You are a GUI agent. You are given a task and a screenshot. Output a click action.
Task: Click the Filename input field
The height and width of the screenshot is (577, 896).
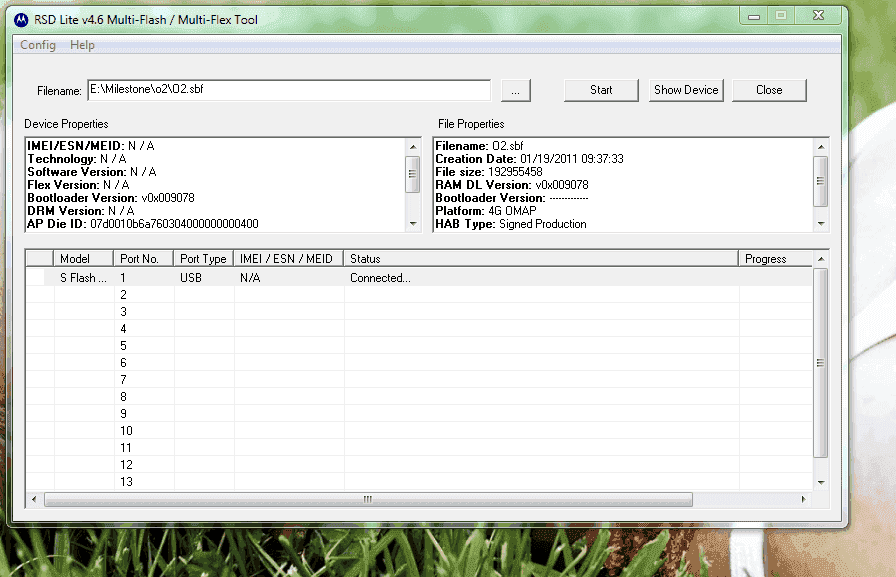(289, 90)
